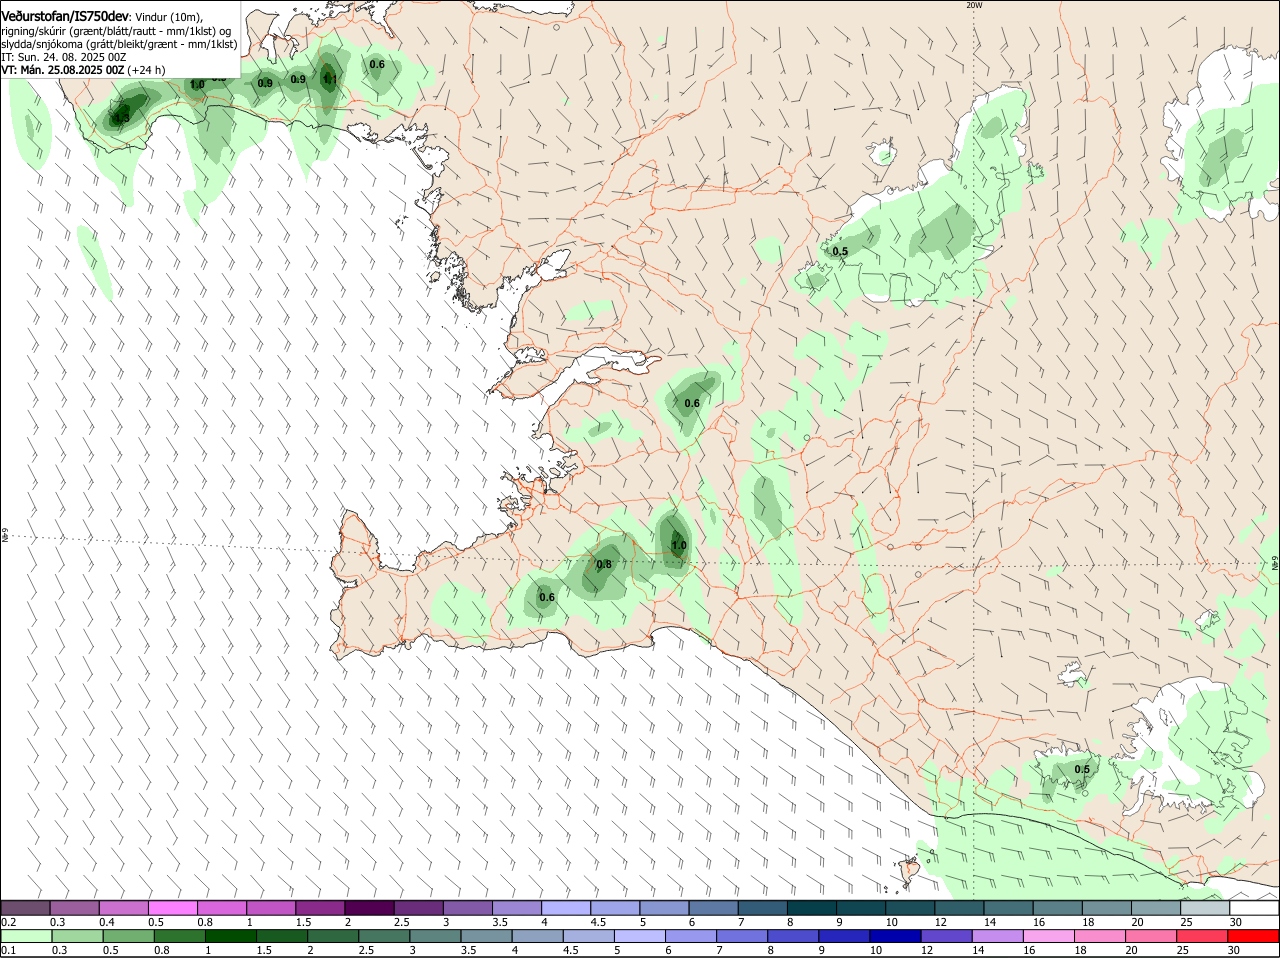Click the 1.1 precipitation value on the map
Screen dimensions: 1280x958
point(330,79)
